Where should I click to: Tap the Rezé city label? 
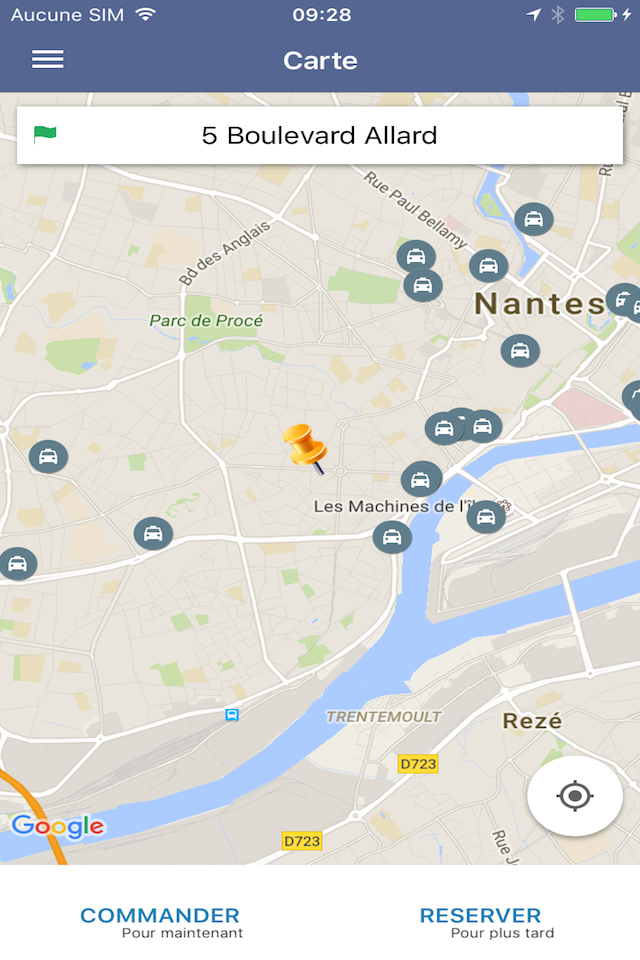532,721
